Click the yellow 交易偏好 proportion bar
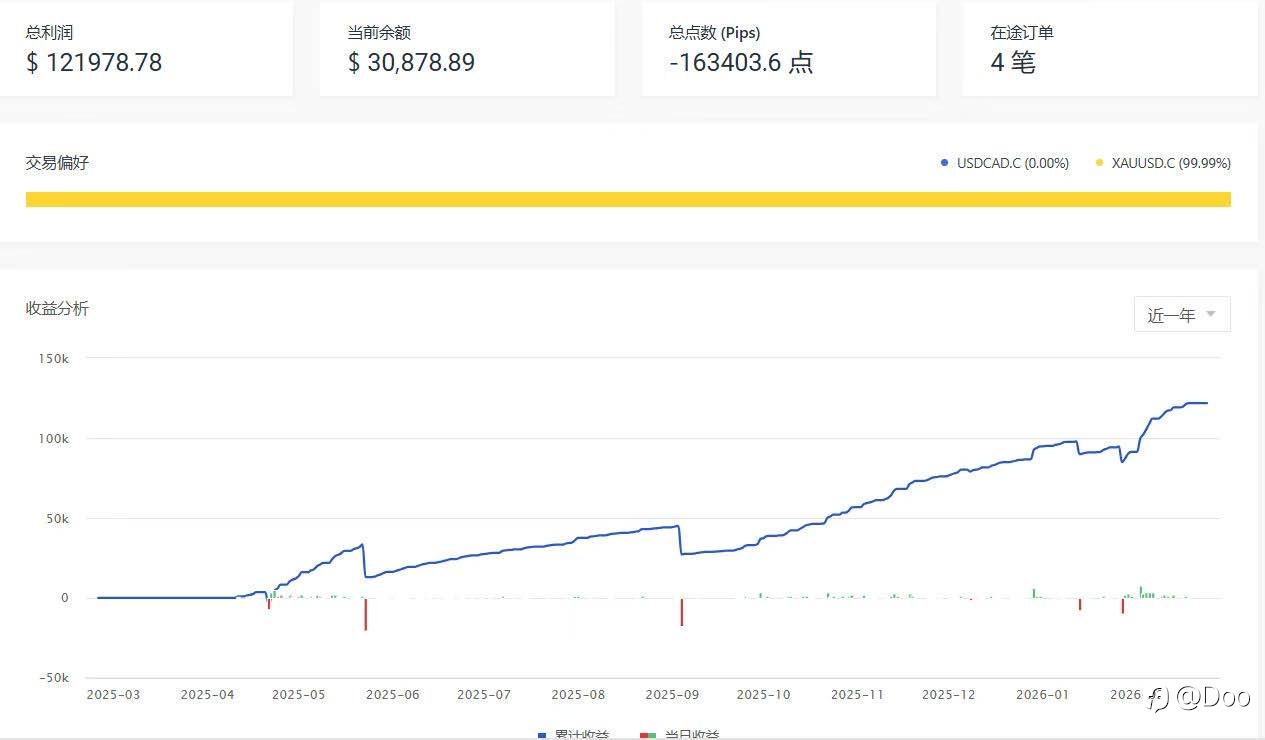The width and height of the screenshot is (1265, 740). (628, 200)
